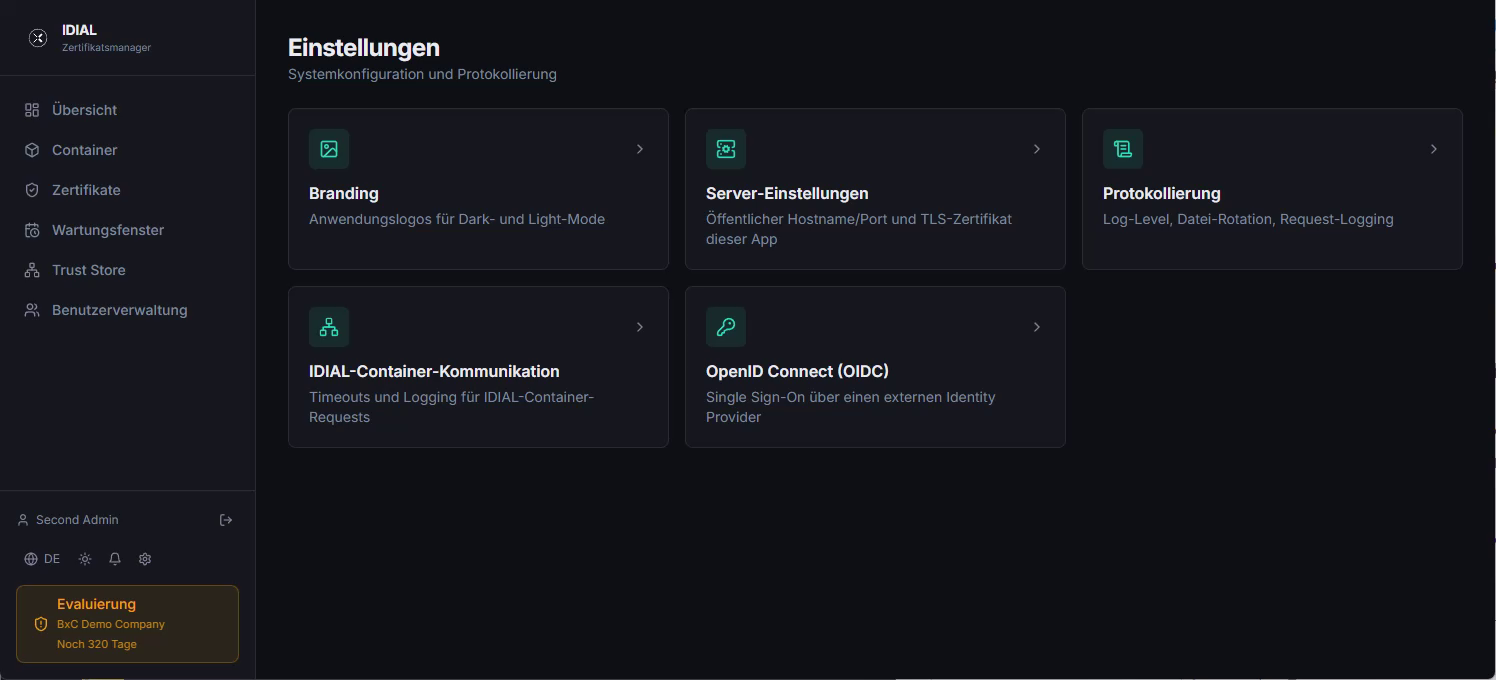
Task: Click the IDIAL logo icon
Action: click(x=38, y=38)
